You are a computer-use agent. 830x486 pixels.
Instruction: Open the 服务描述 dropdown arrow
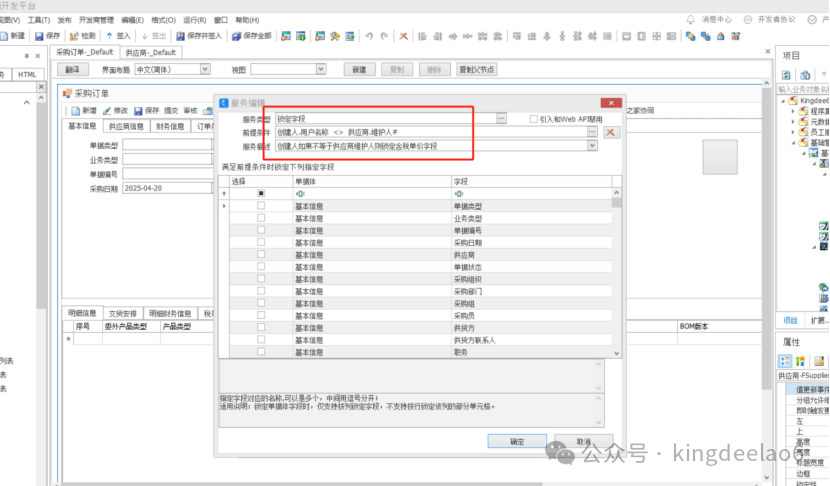591,146
